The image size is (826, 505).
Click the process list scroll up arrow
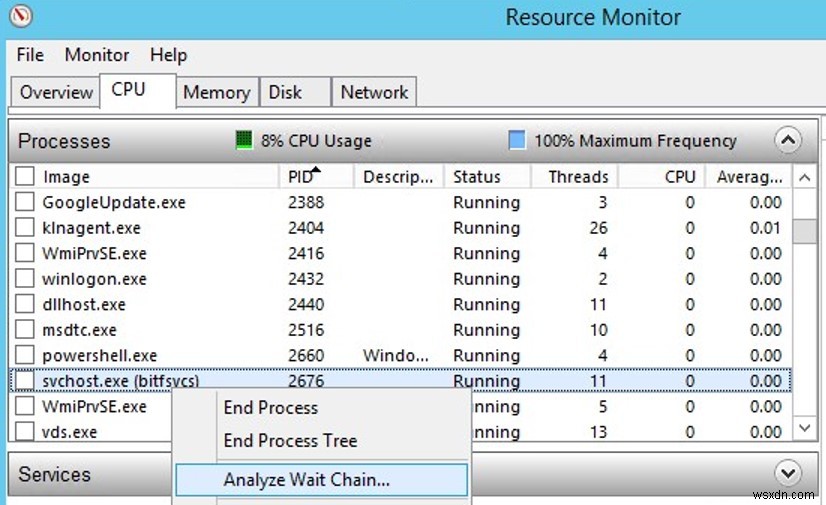804,177
